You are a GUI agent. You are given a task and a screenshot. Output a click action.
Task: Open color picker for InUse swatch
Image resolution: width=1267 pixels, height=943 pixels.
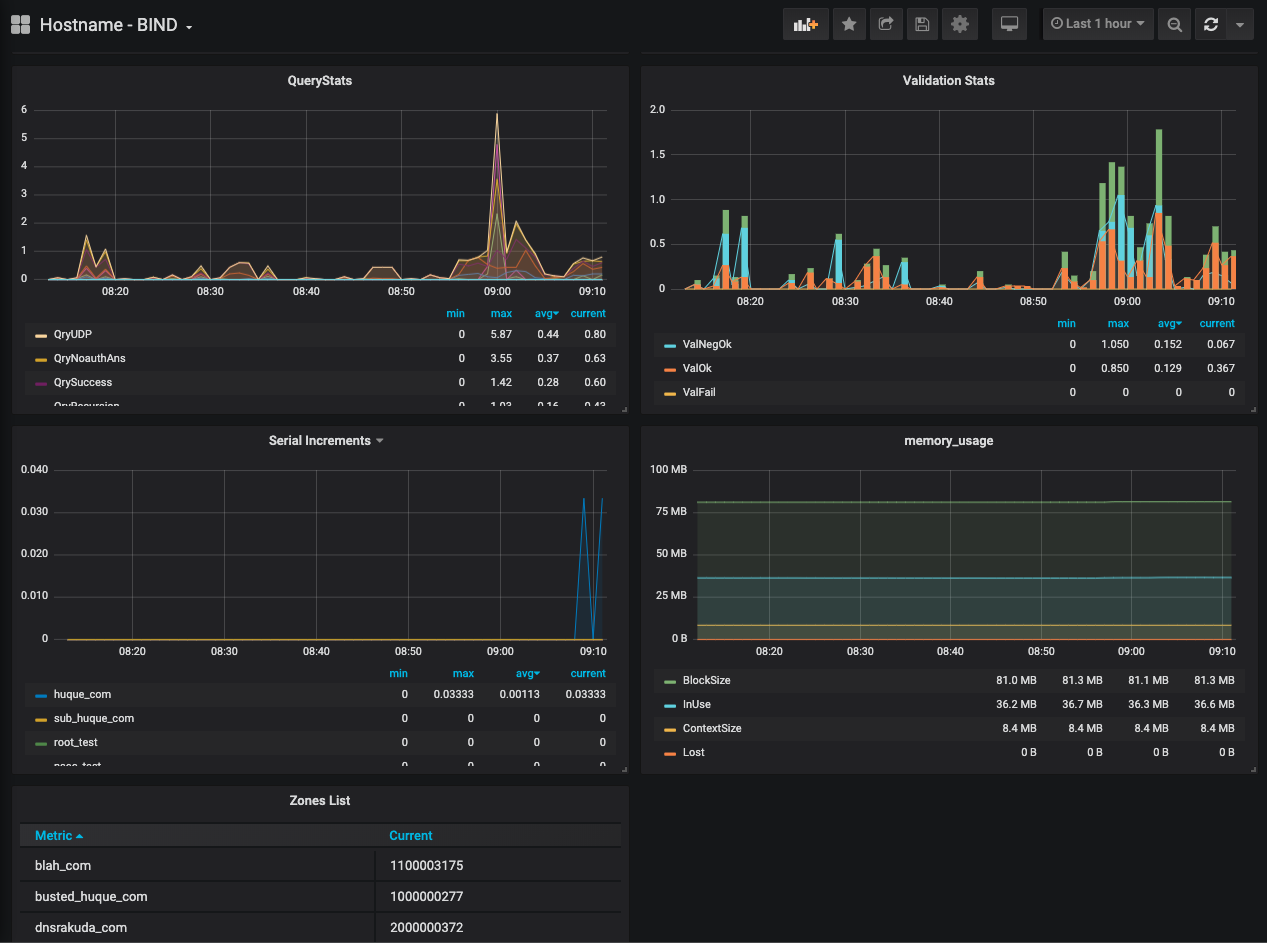coord(670,705)
